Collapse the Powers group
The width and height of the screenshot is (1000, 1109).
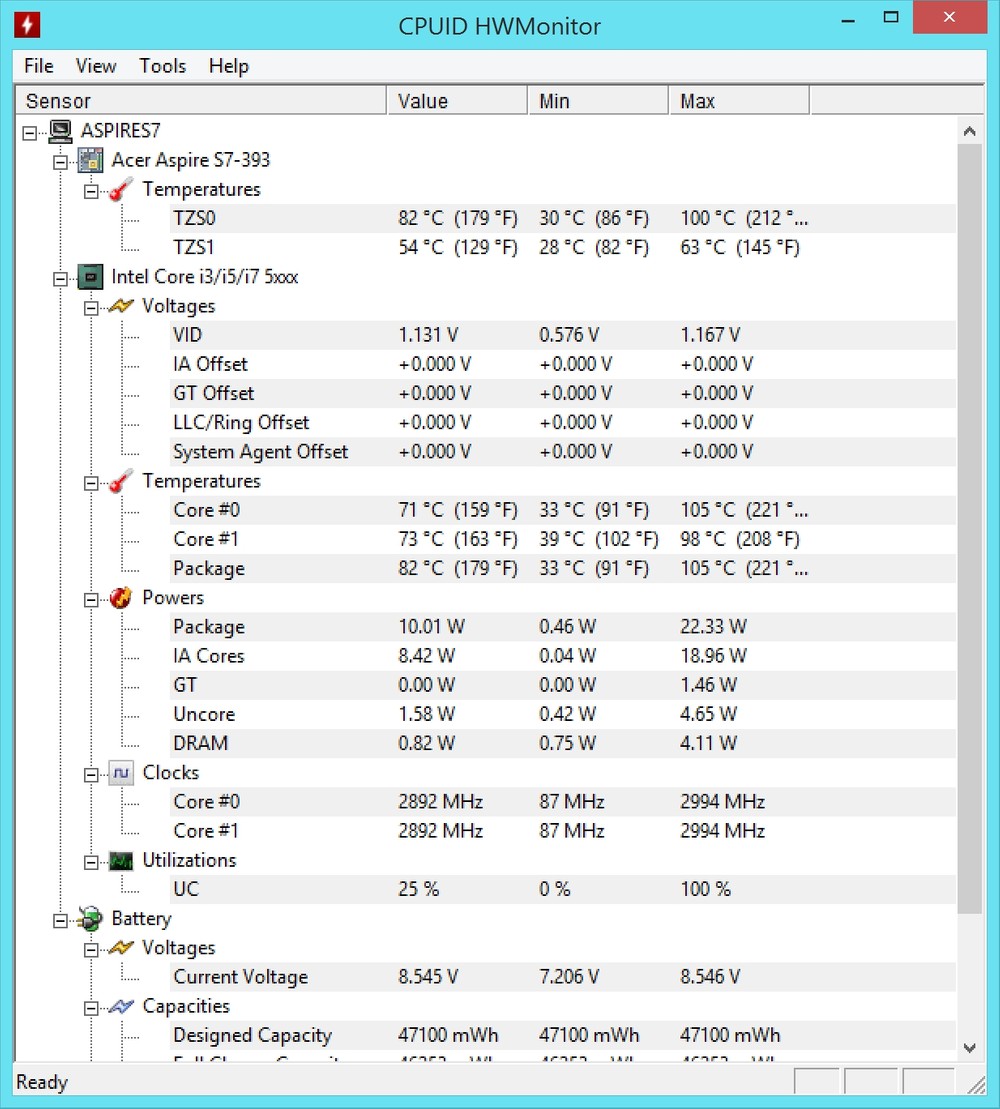(91, 600)
